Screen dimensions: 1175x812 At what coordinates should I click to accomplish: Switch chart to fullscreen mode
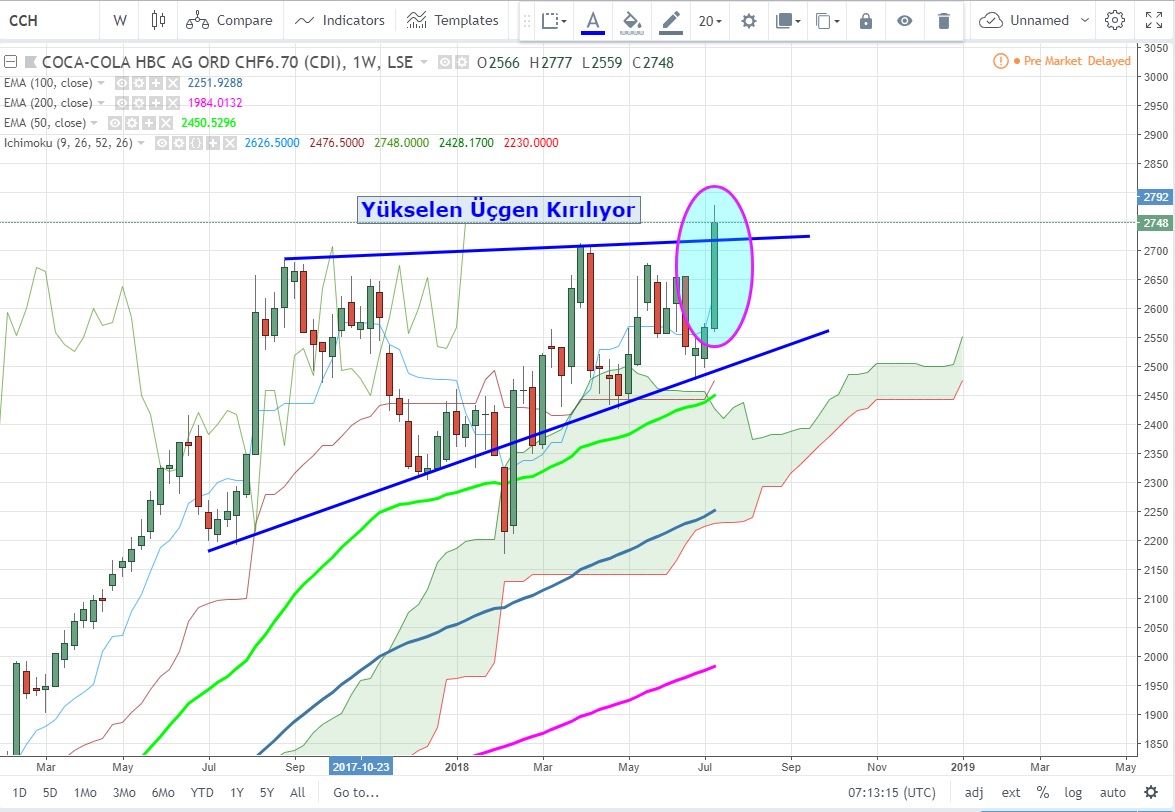pos(1154,20)
